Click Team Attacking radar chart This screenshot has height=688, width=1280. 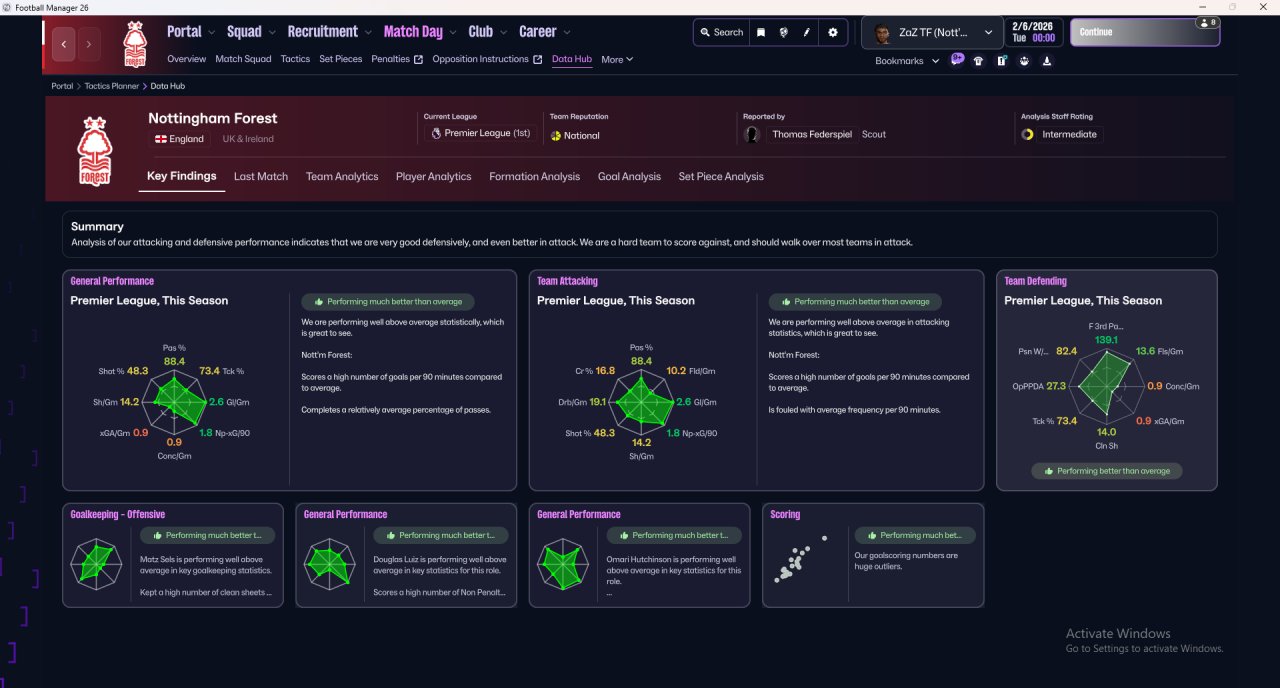[641, 403]
